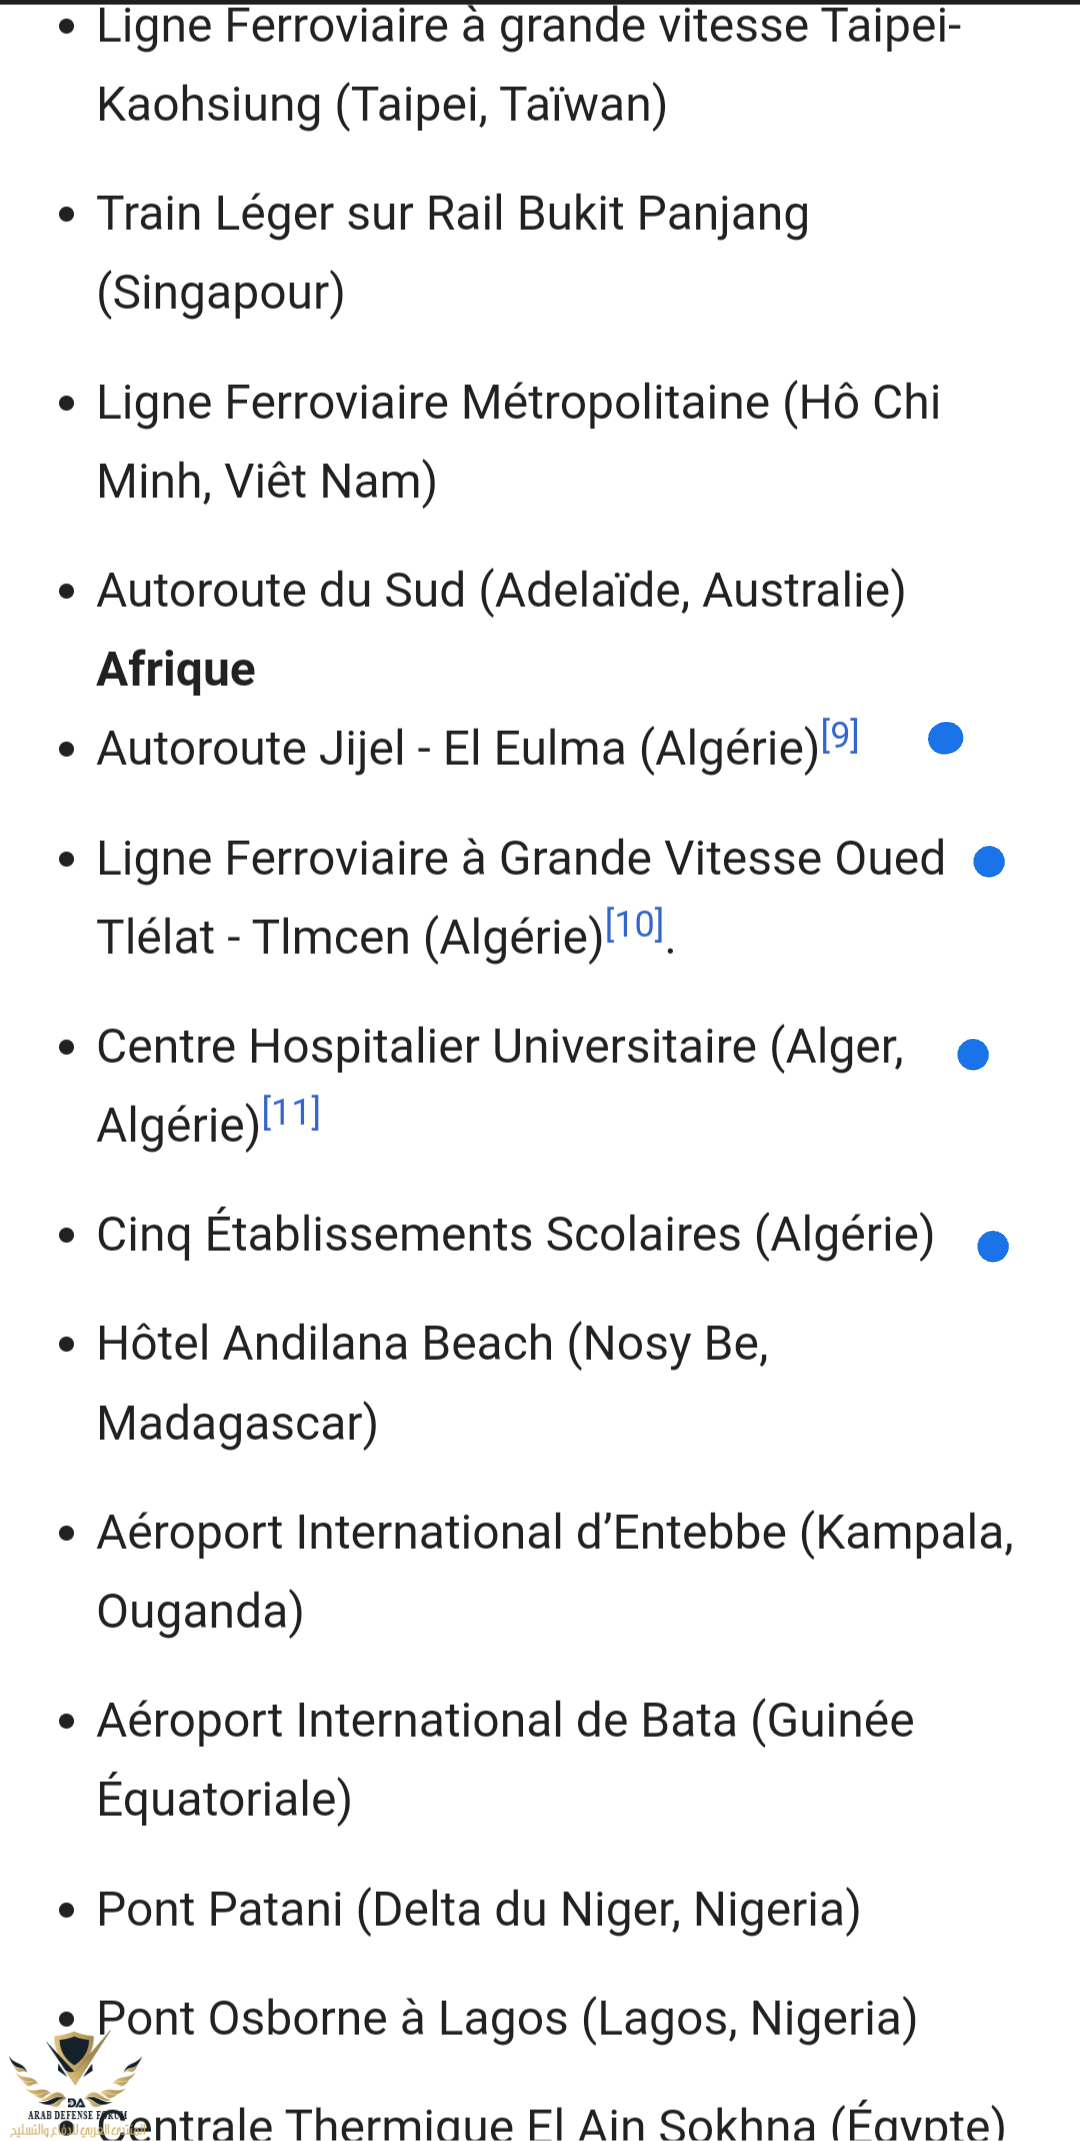Click the Hôtel Andilana Beach list item

click(x=433, y=1383)
